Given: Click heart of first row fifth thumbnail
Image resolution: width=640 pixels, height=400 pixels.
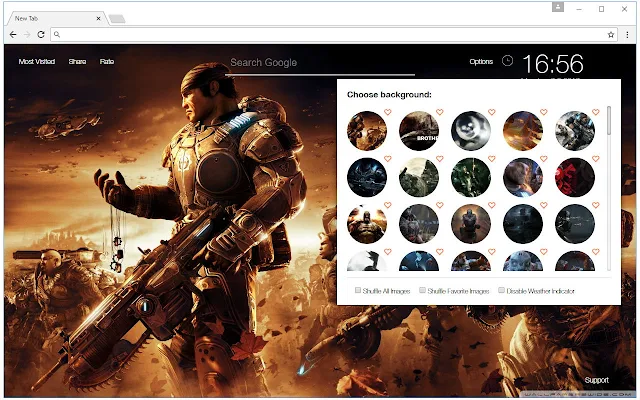Looking at the screenshot, I should point(596,112).
